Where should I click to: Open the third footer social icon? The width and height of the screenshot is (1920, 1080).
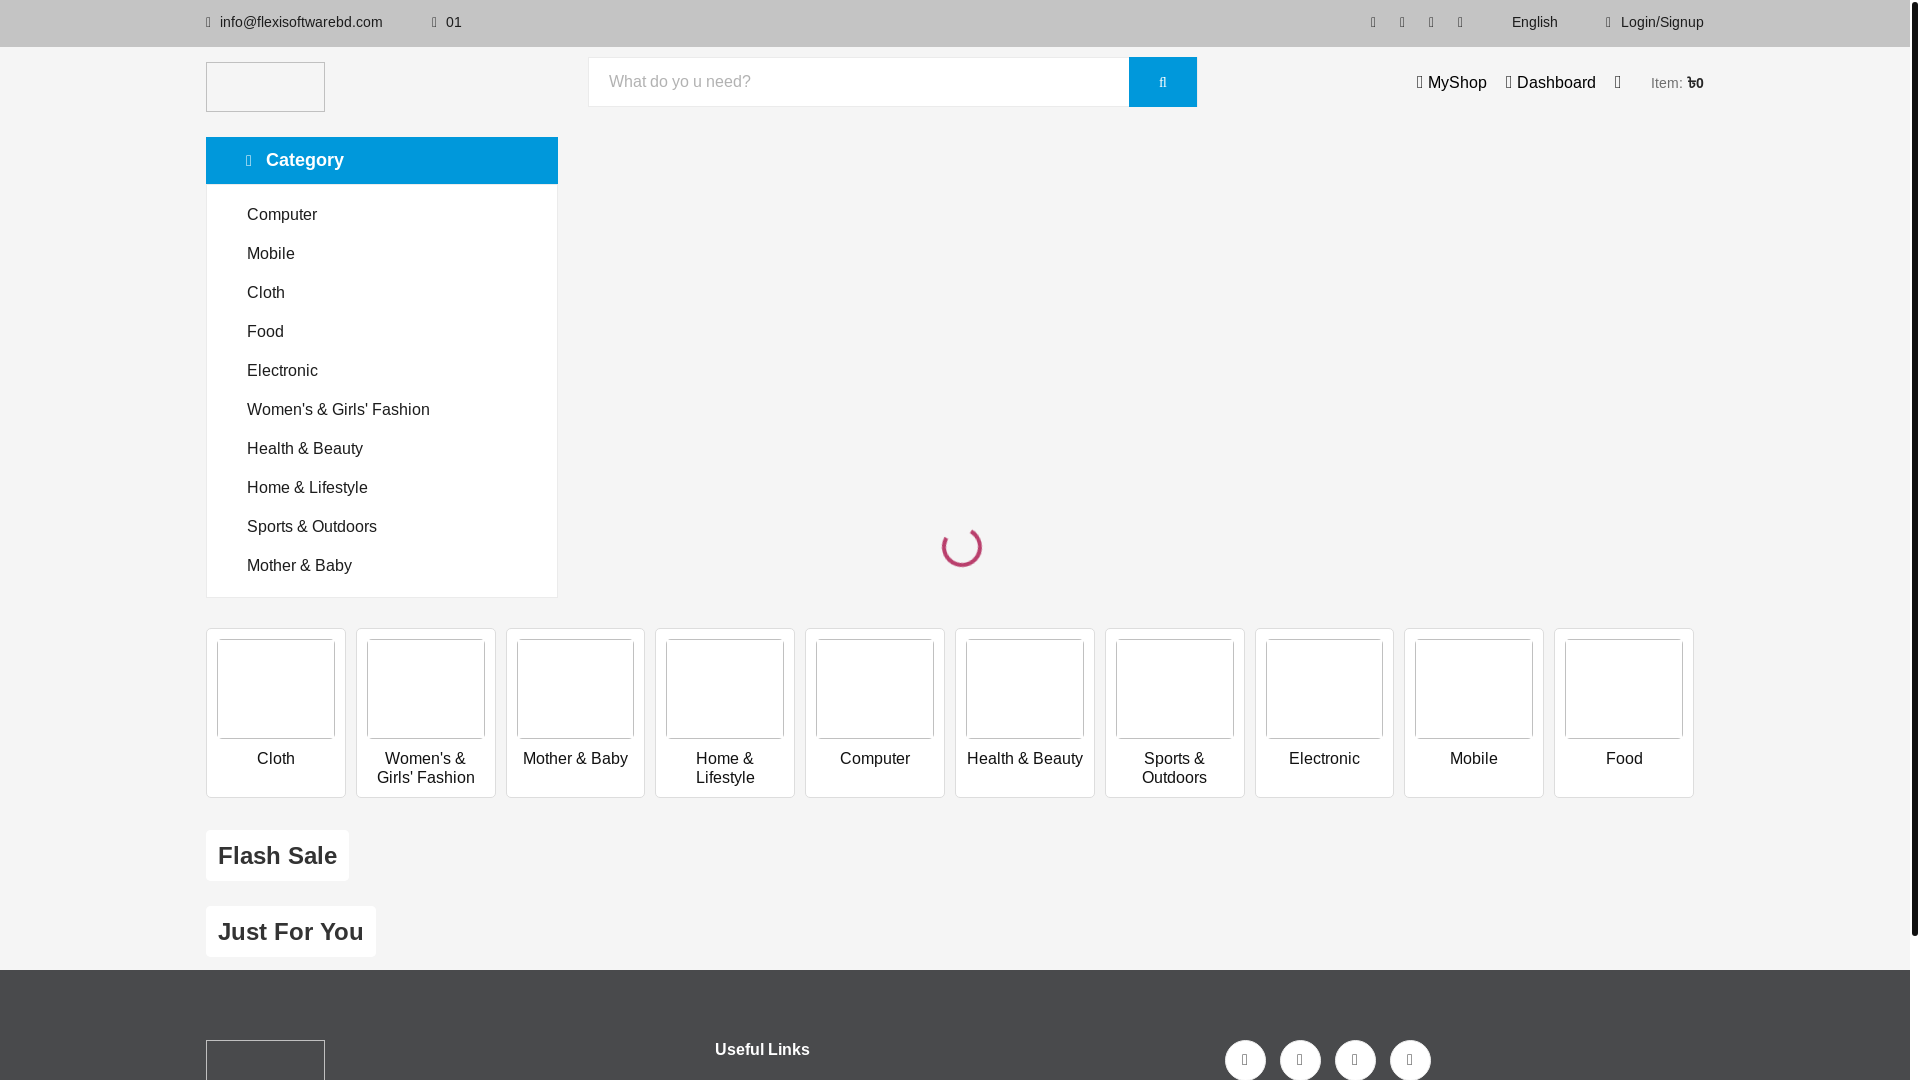tap(1355, 1059)
